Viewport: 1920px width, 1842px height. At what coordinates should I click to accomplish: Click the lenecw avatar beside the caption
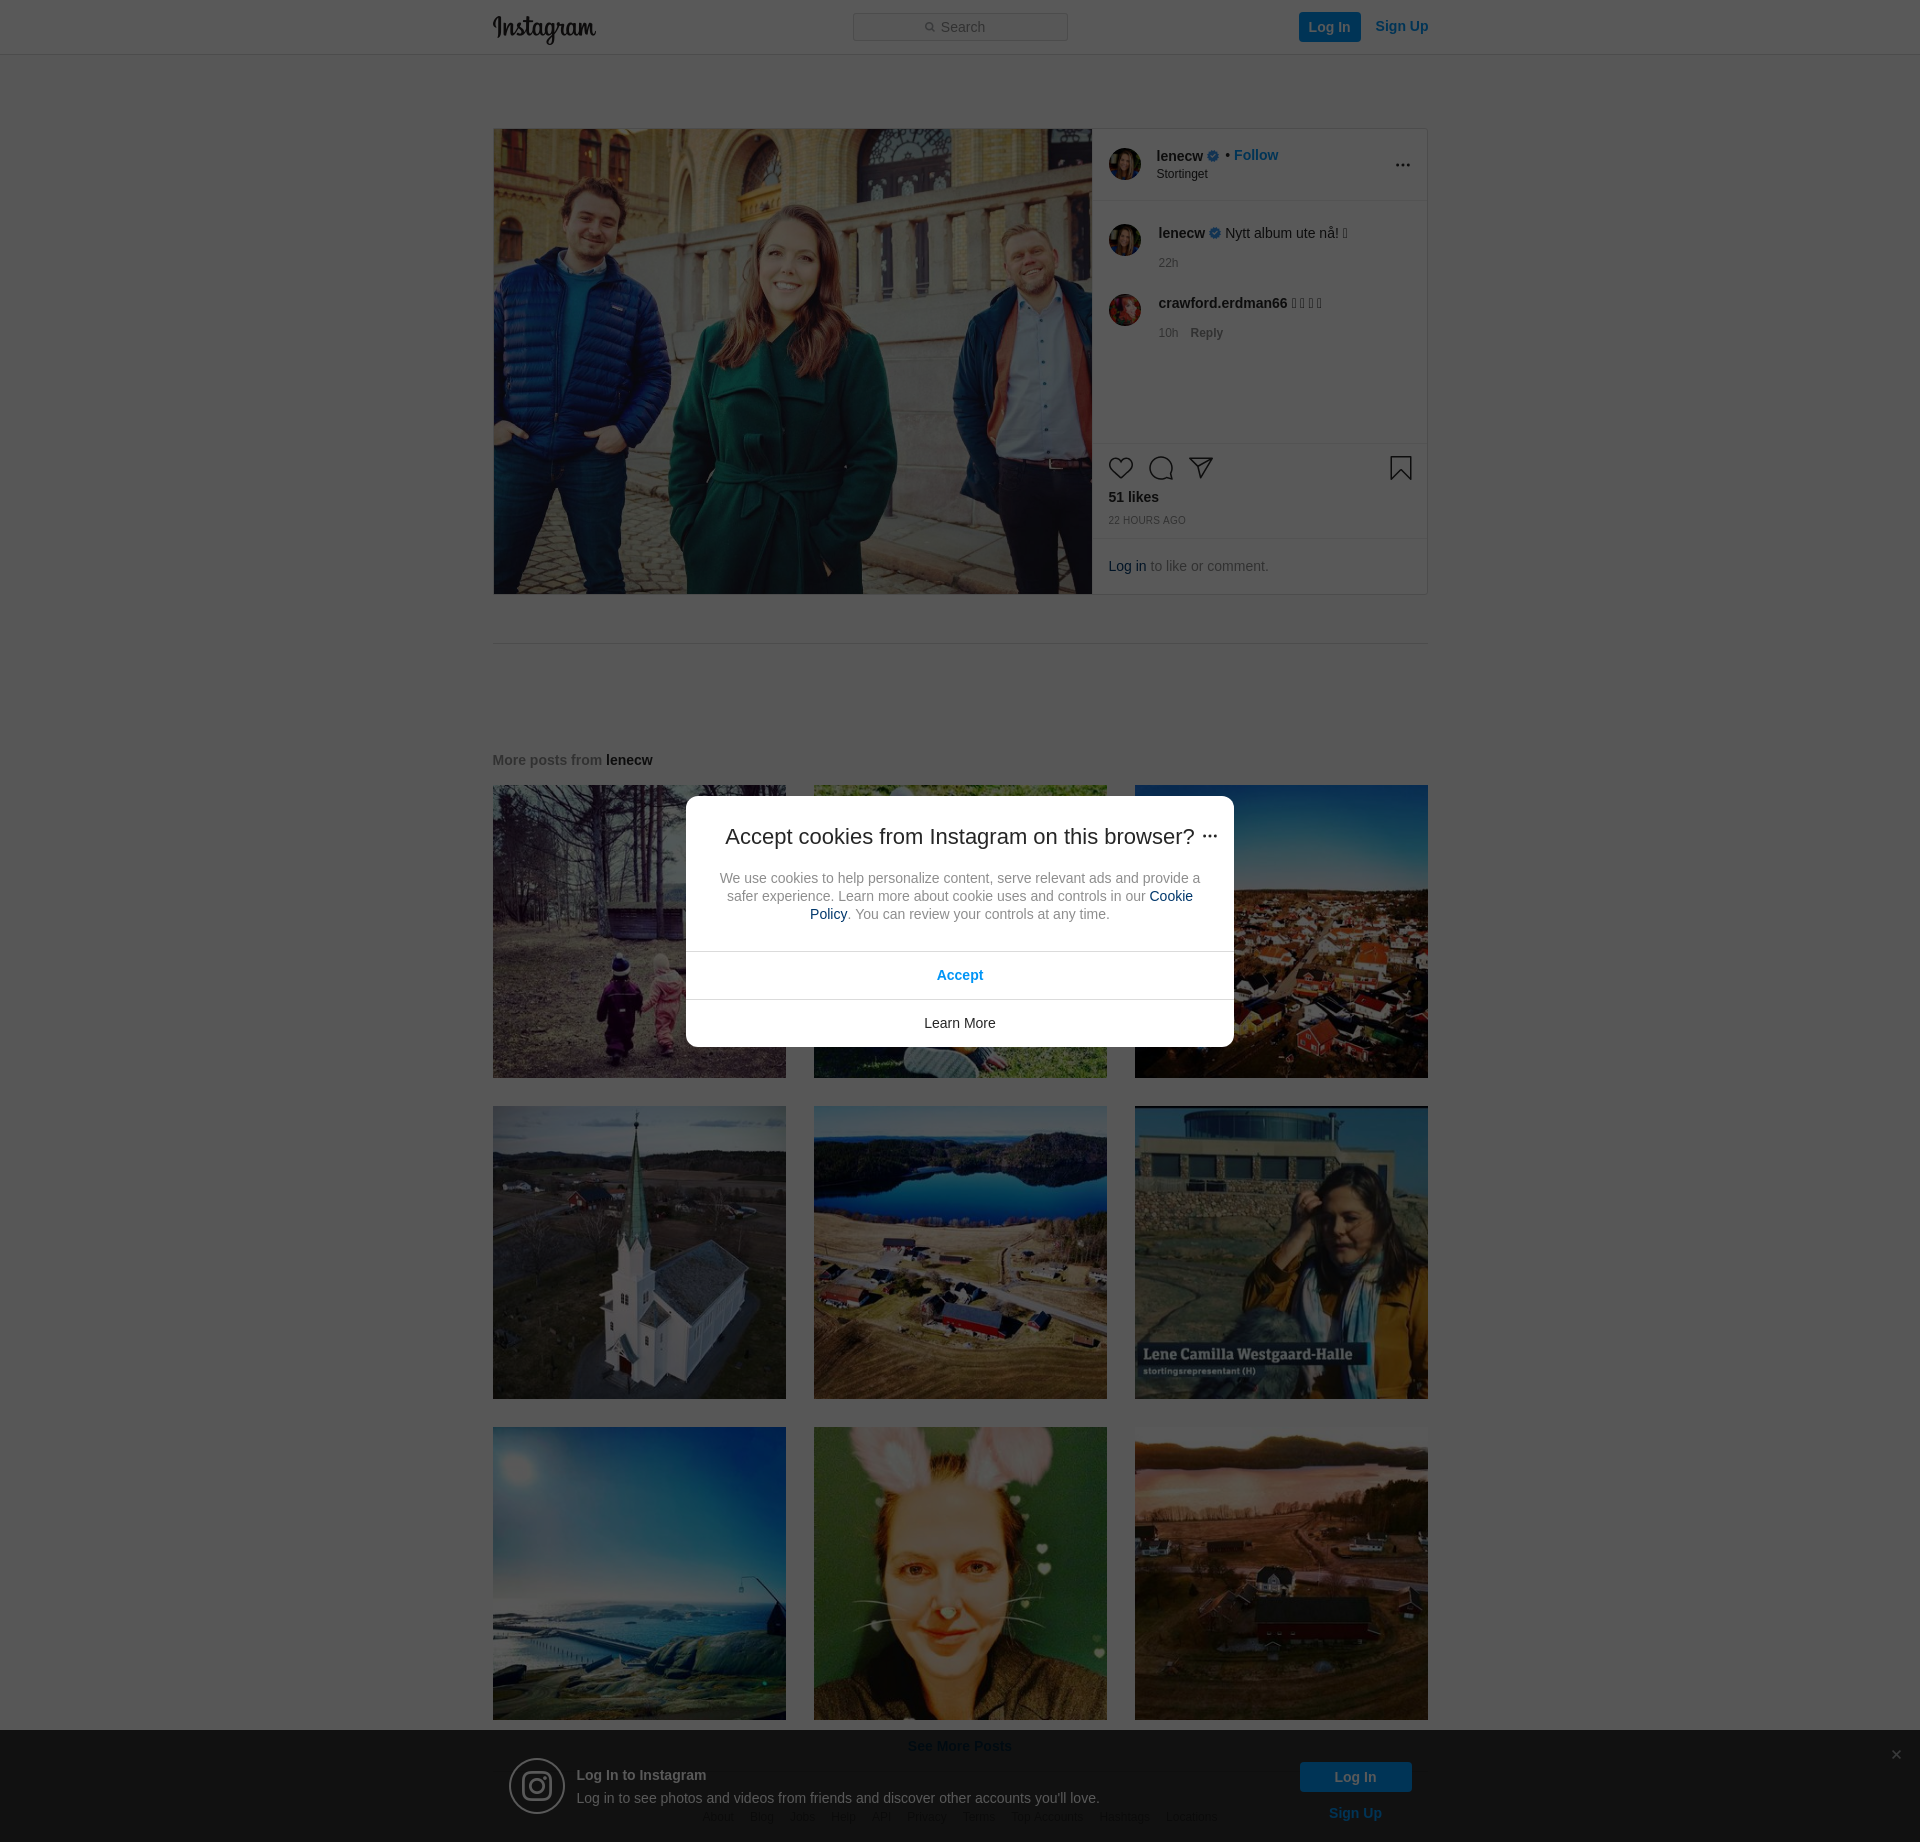click(1125, 240)
